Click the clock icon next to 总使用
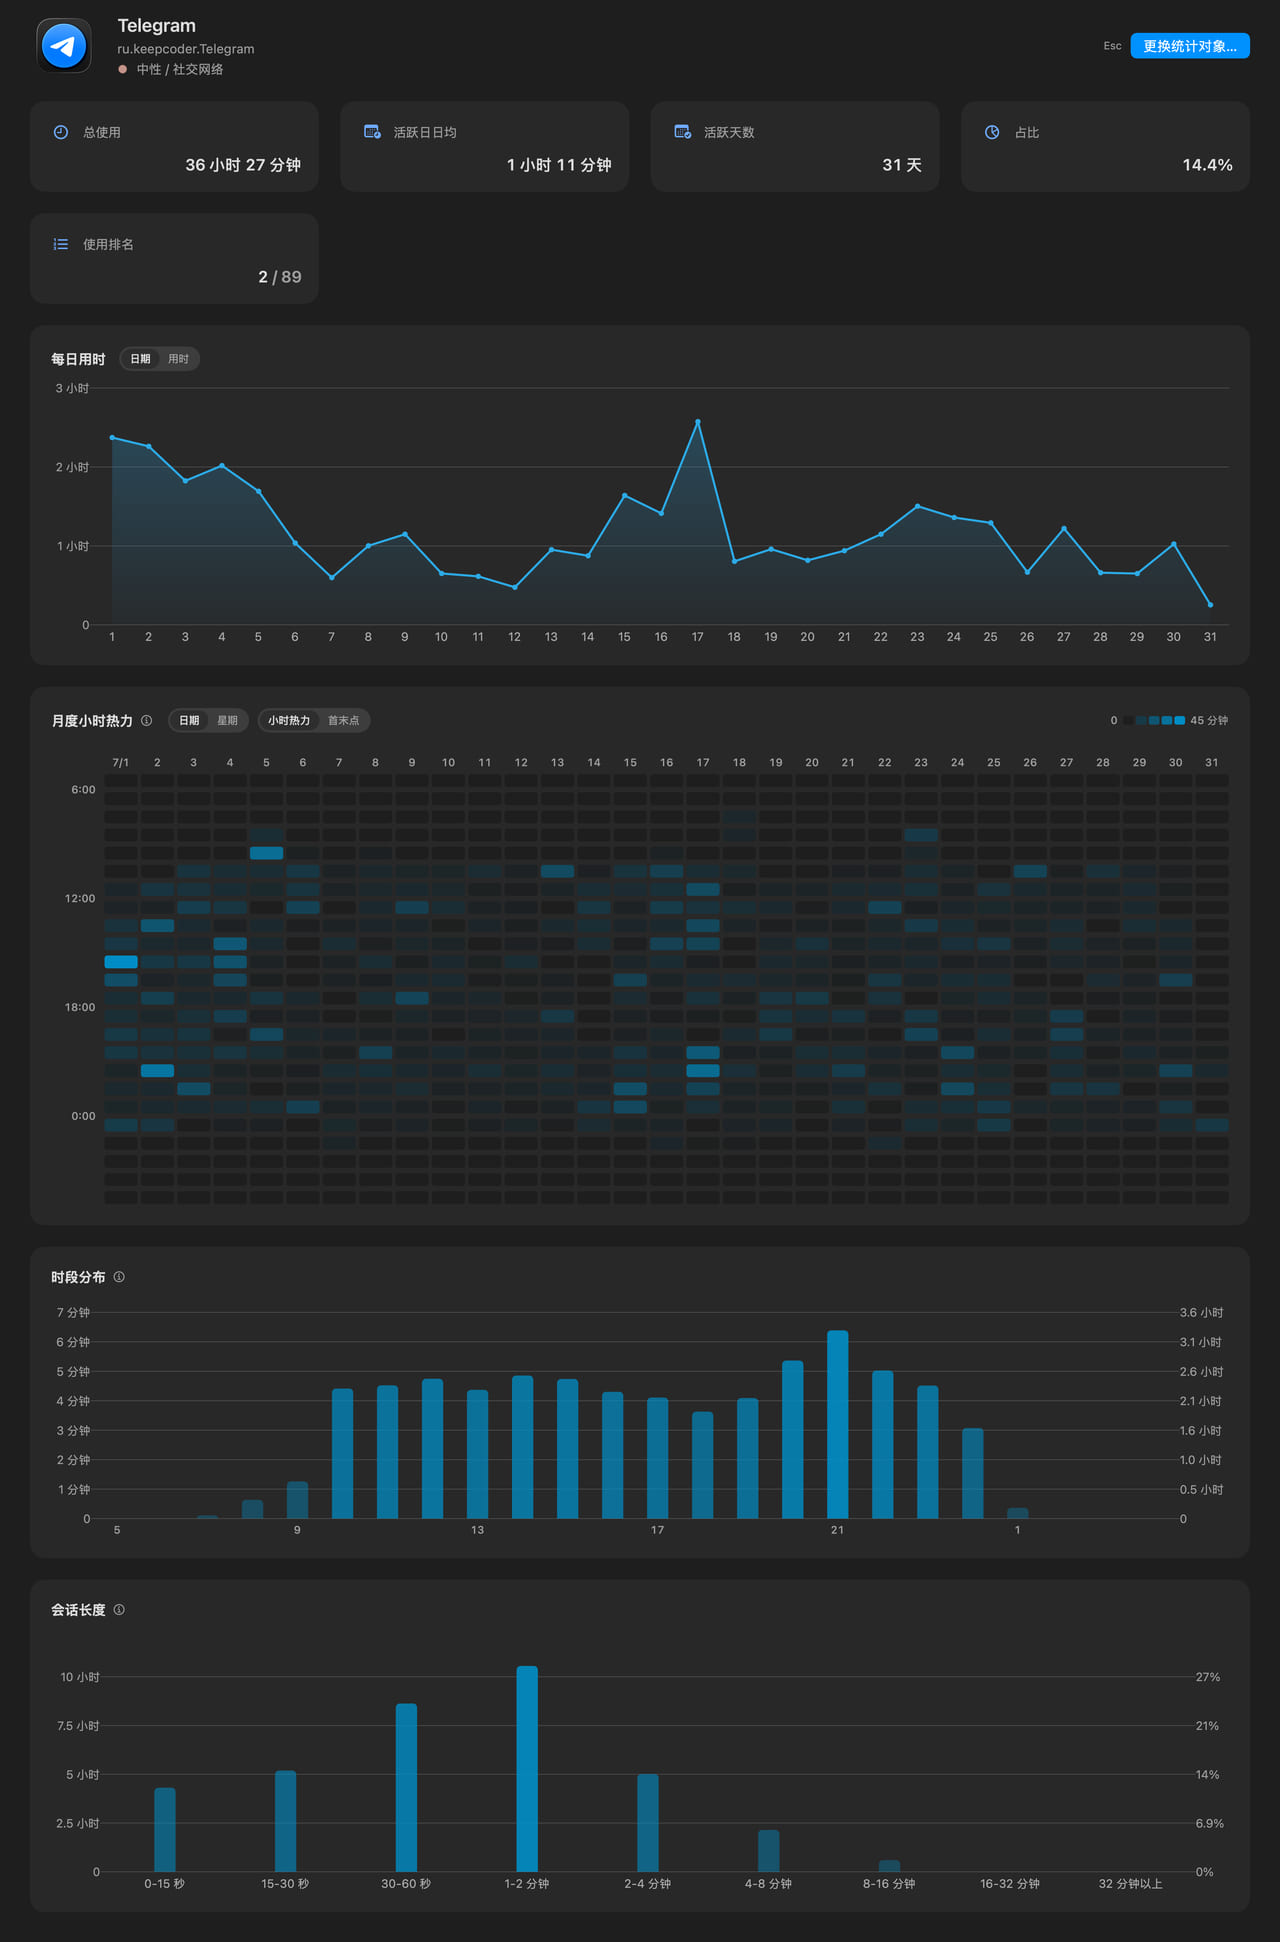This screenshot has width=1280, height=1942. click(x=61, y=132)
